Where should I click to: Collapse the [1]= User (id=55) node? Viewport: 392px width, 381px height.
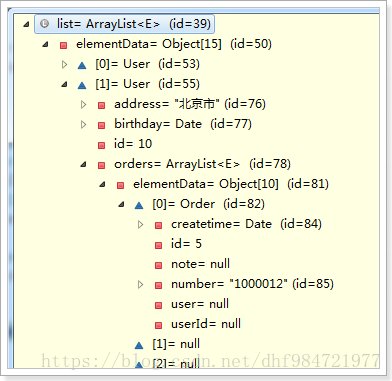click(64, 84)
